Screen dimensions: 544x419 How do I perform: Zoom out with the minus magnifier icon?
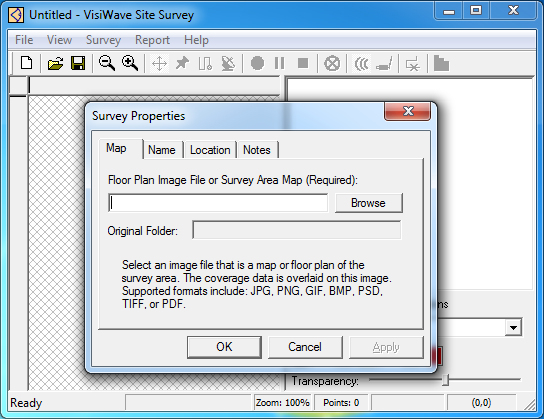[x=107, y=63]
